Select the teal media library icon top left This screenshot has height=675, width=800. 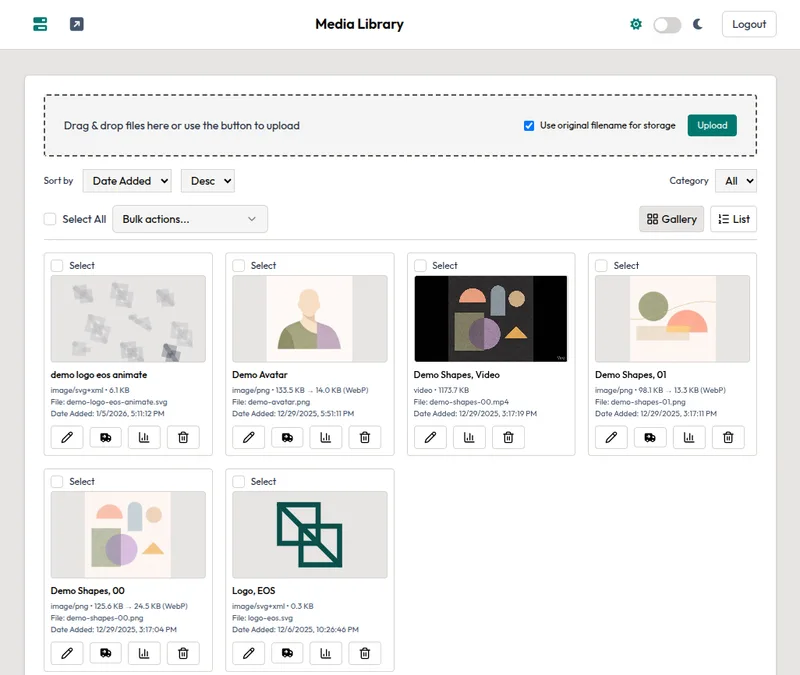tap(38, 23)
